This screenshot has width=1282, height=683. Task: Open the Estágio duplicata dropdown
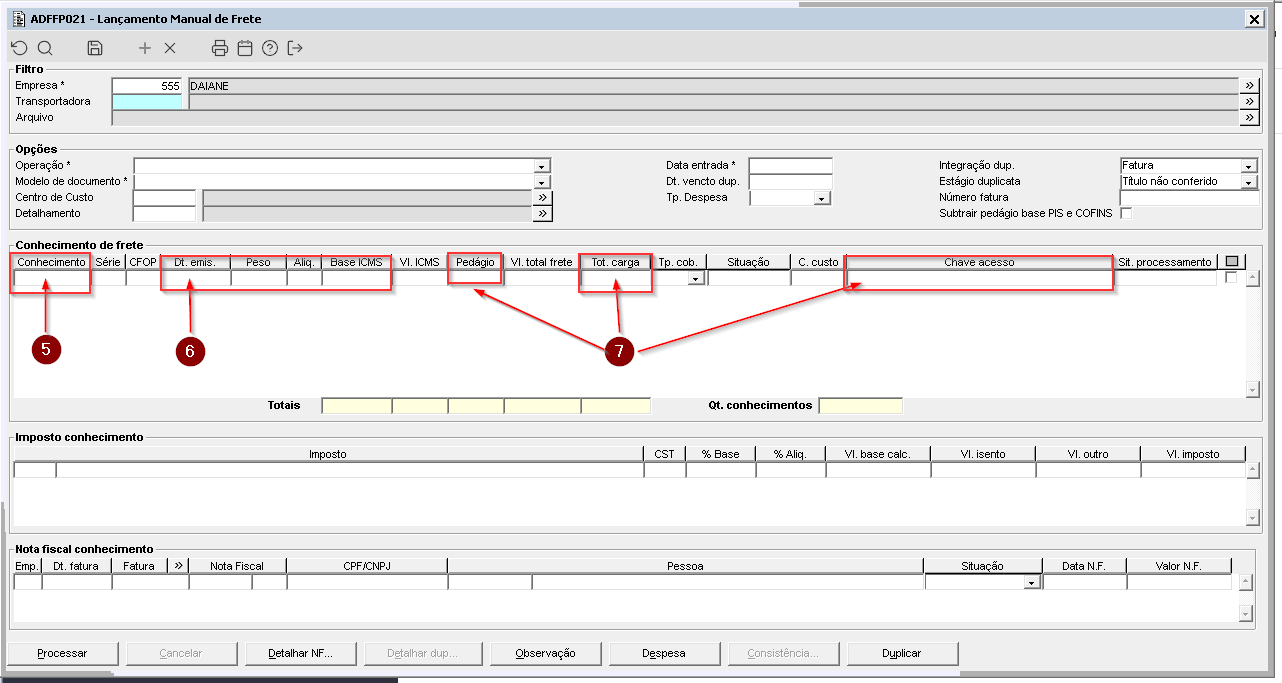(x=1248, y=182)
